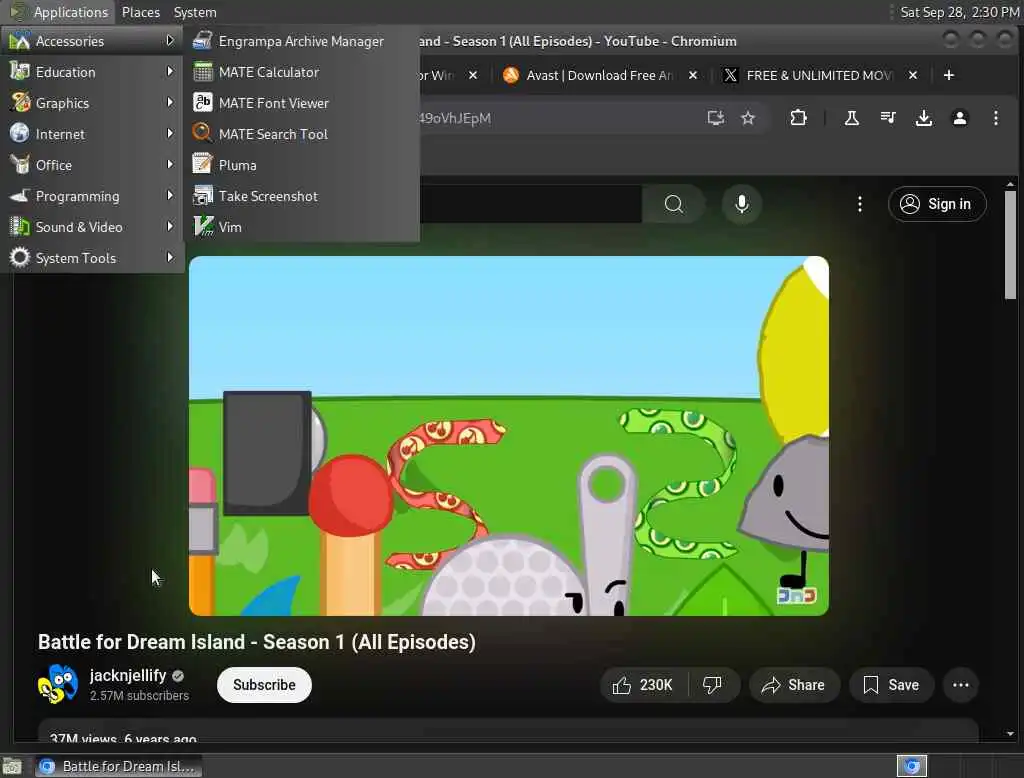Click the video title Battle for Dream Island
The width and height of the screenshot is (1024, 778).
tap(257, 642)
